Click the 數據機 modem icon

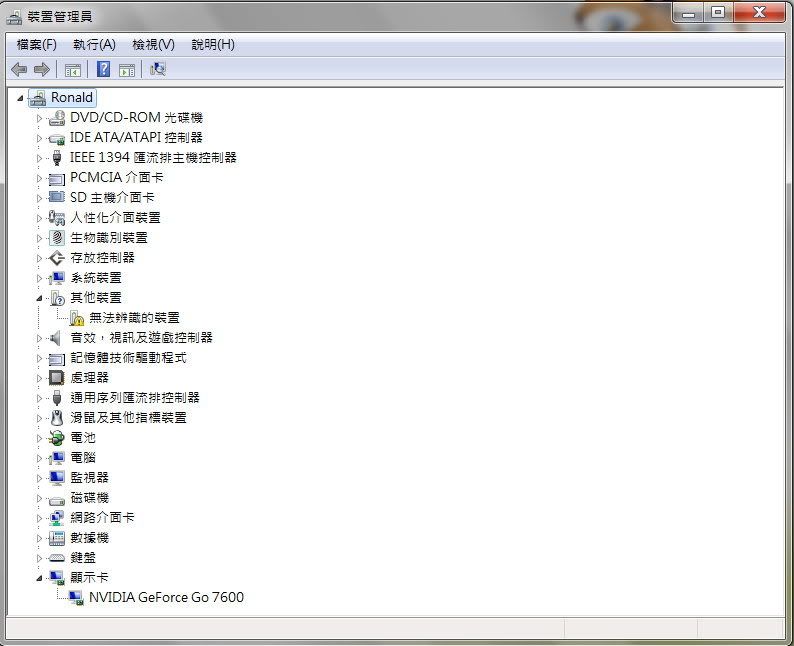[57, 538]
